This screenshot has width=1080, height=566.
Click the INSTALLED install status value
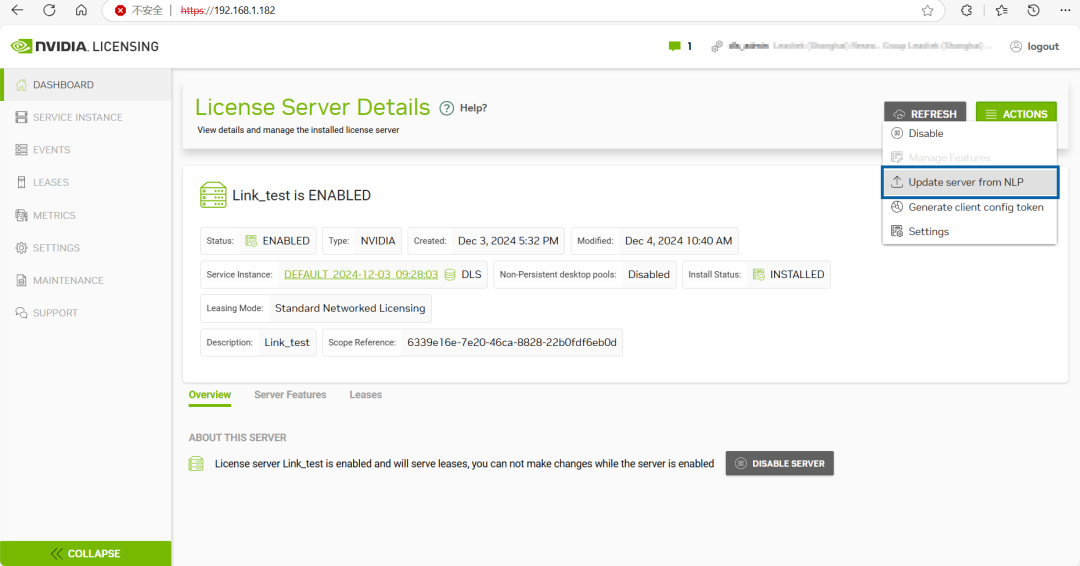point(797,274)
